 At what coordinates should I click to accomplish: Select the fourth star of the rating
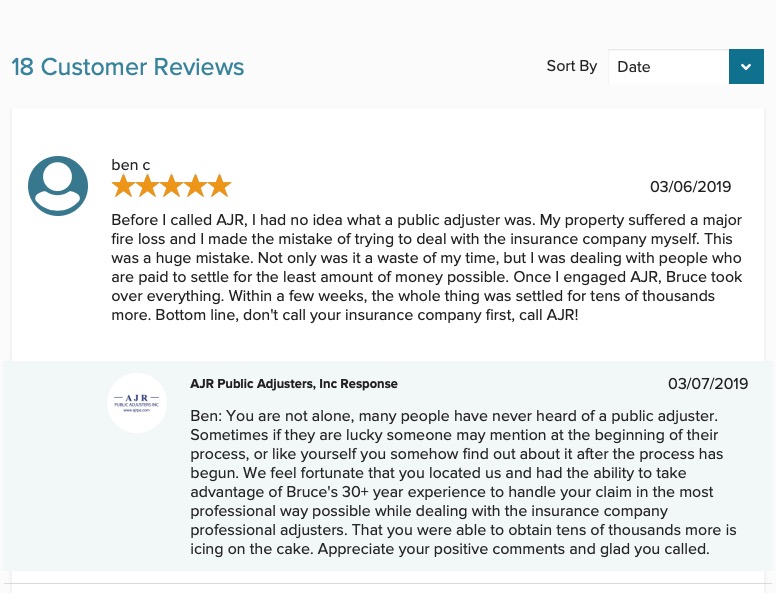195,186
